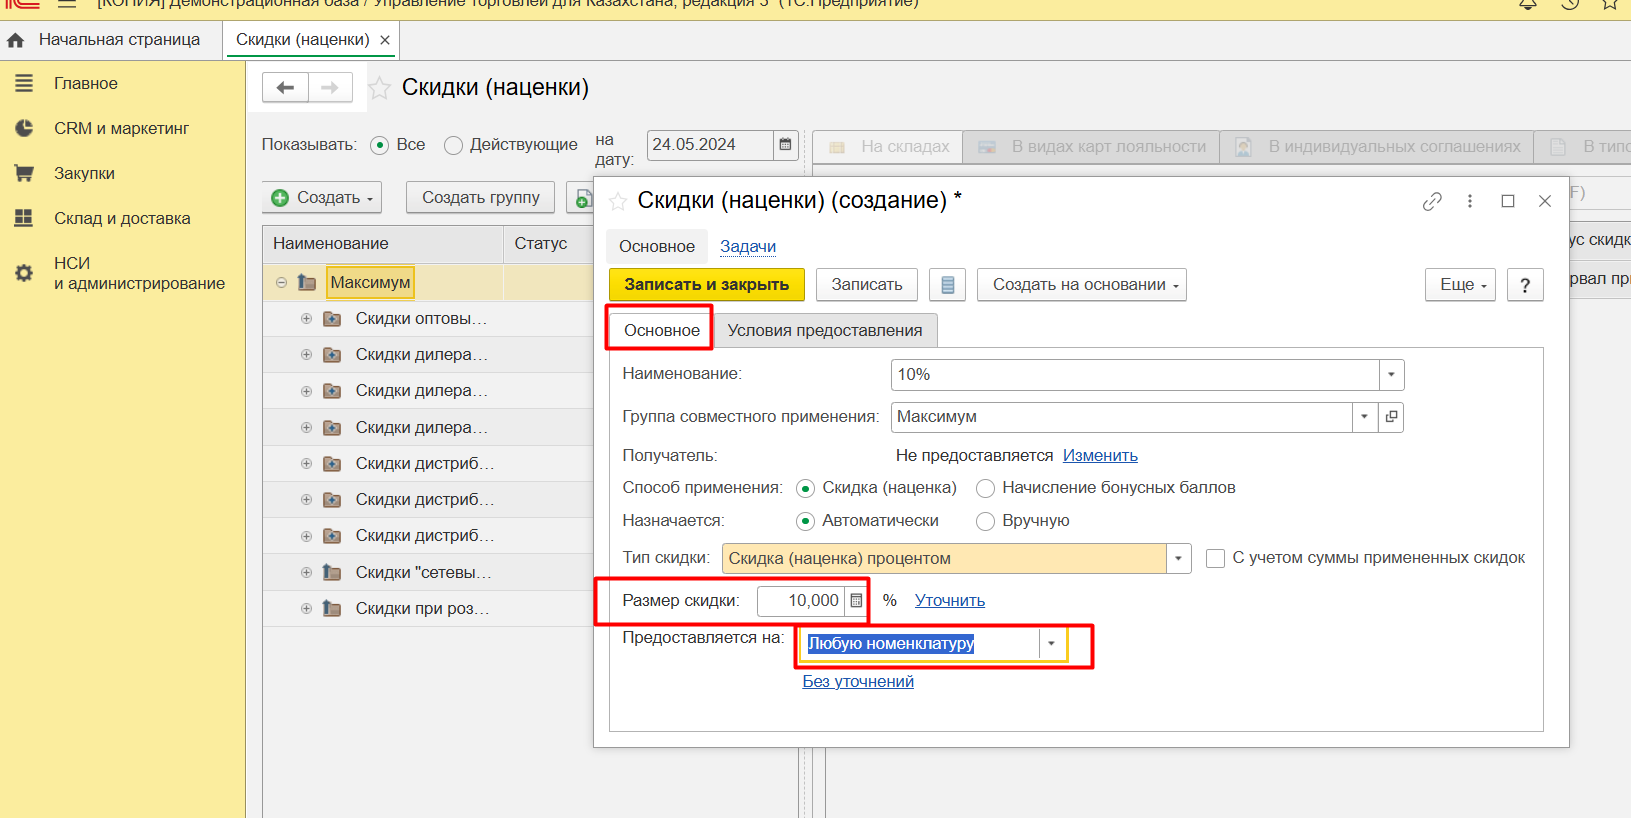
Task: Click the copy link icon in dialog header
Action: pyautogui.click(x=1432, y=201)
